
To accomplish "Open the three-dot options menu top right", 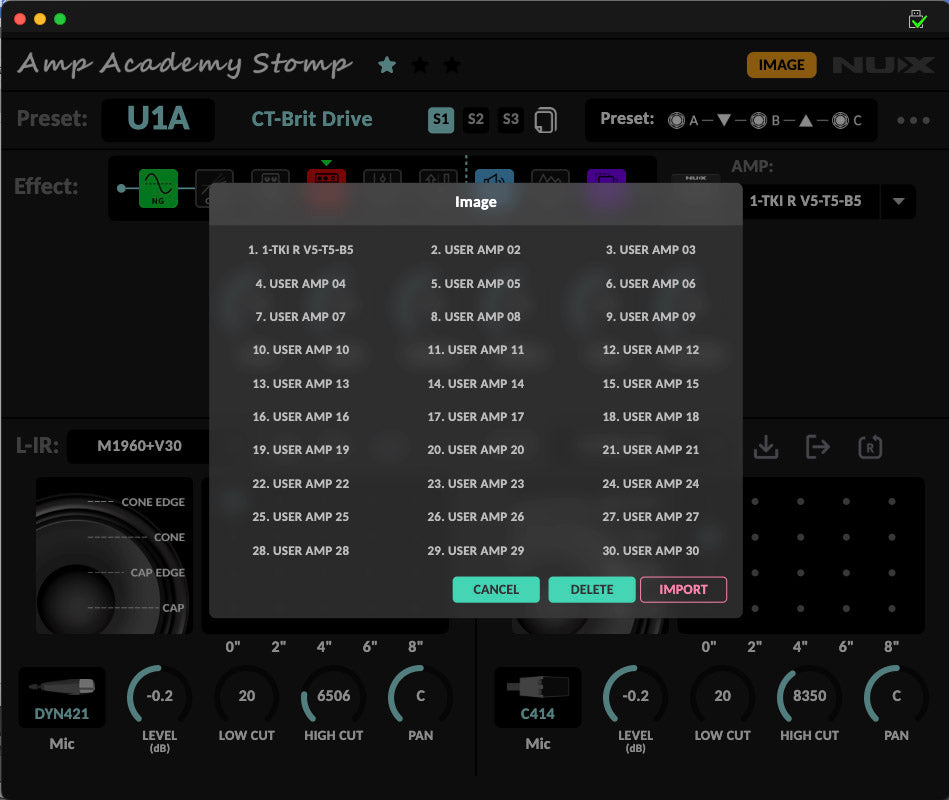I will click(x=912, y=119).
